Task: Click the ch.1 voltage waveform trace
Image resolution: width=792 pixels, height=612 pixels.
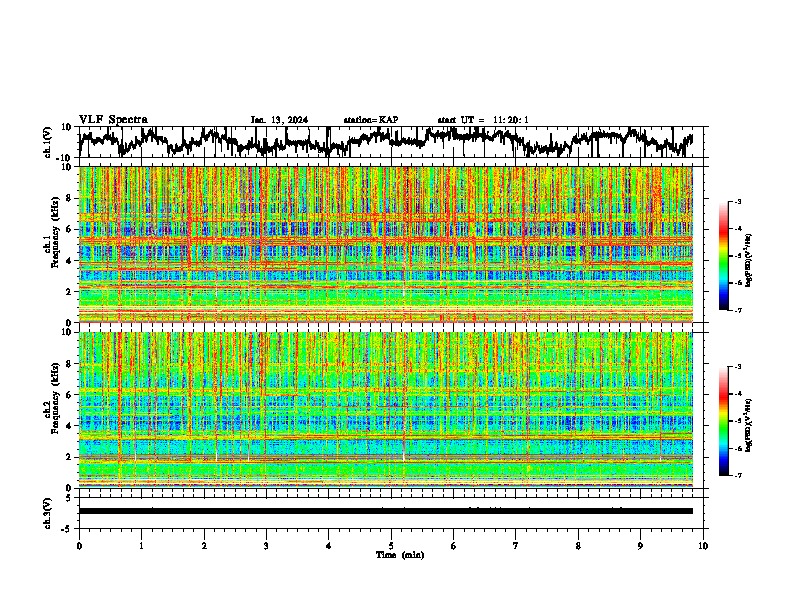Action: [386, 142]
